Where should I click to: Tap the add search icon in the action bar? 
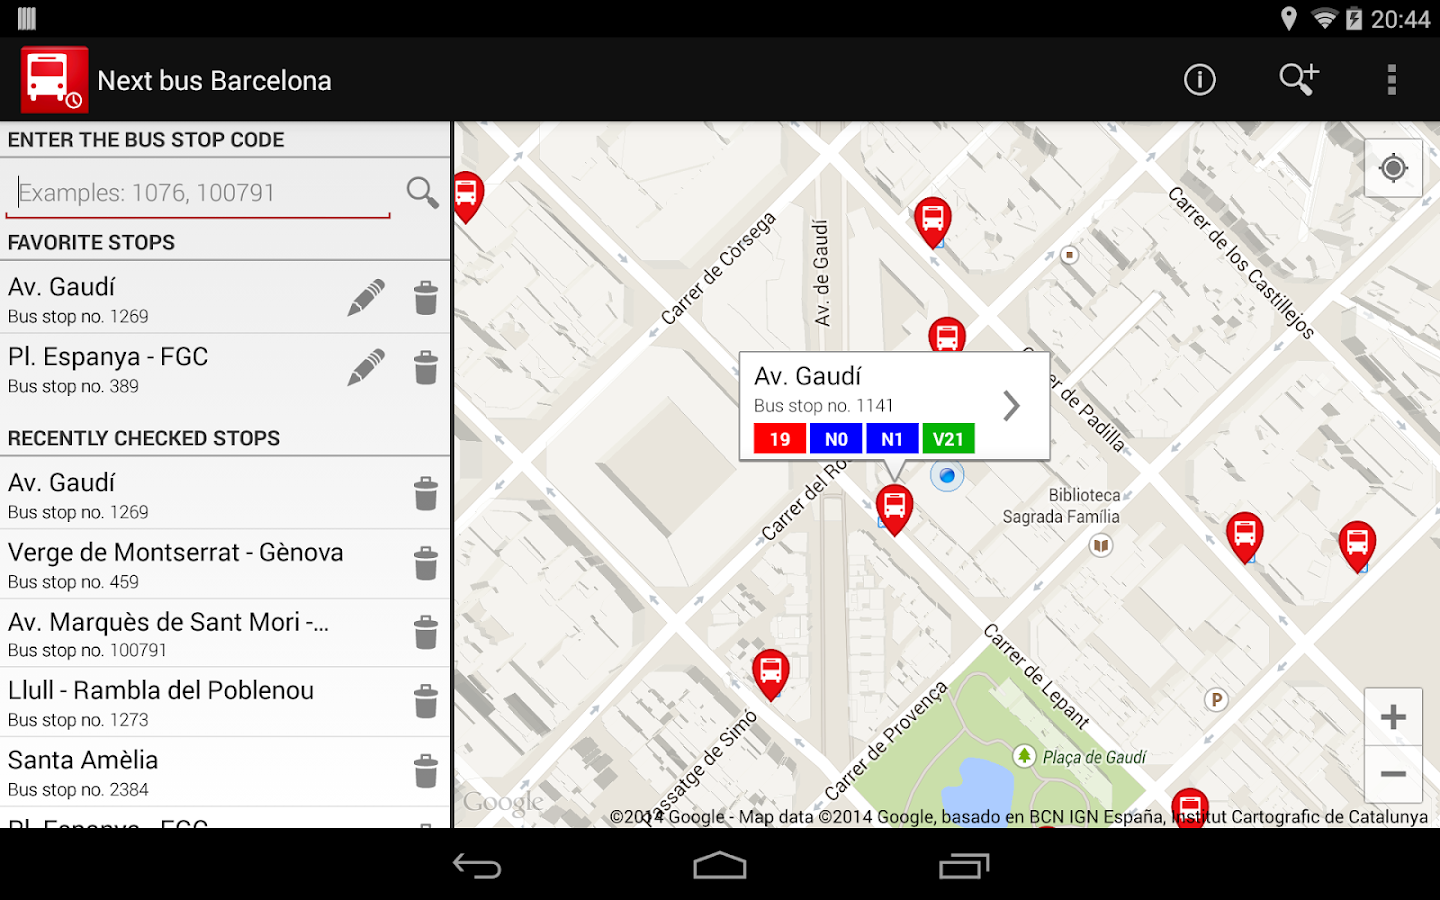(1298, 79)
